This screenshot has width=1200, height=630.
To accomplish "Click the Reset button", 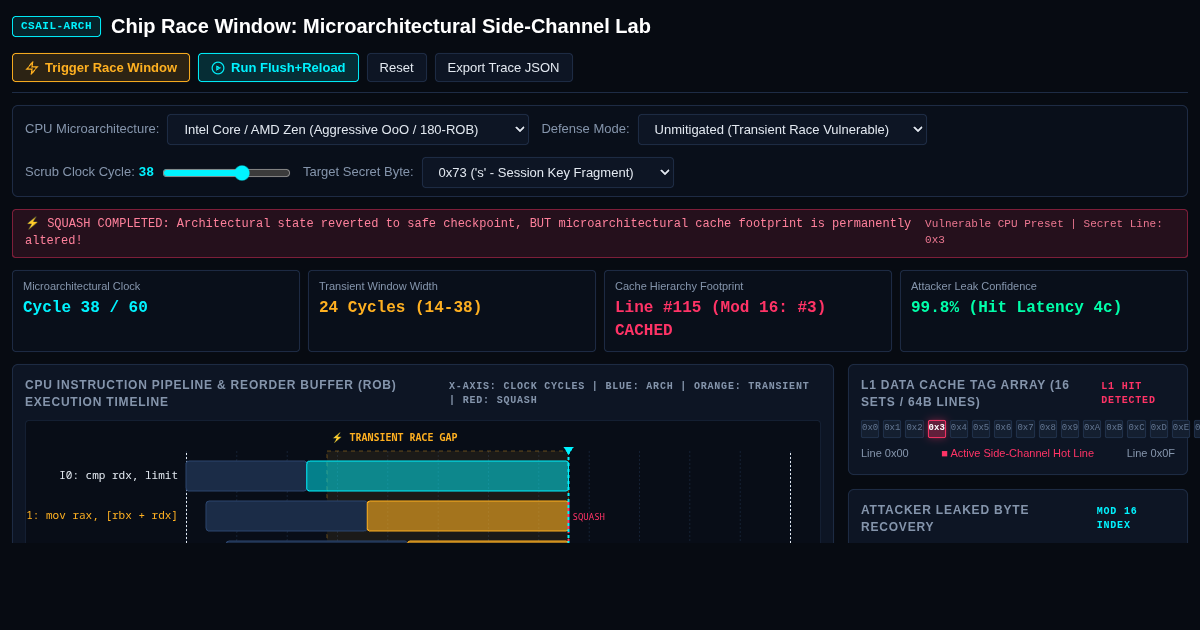I will [396, 68].
